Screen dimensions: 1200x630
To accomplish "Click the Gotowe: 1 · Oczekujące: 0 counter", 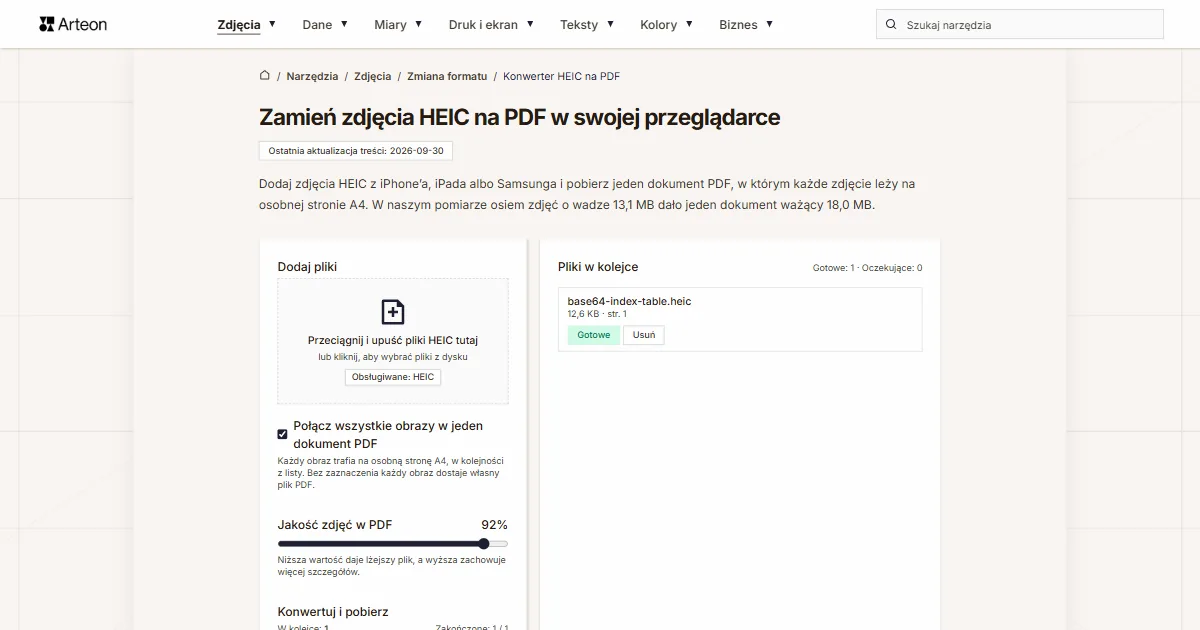I will (867, 268).
